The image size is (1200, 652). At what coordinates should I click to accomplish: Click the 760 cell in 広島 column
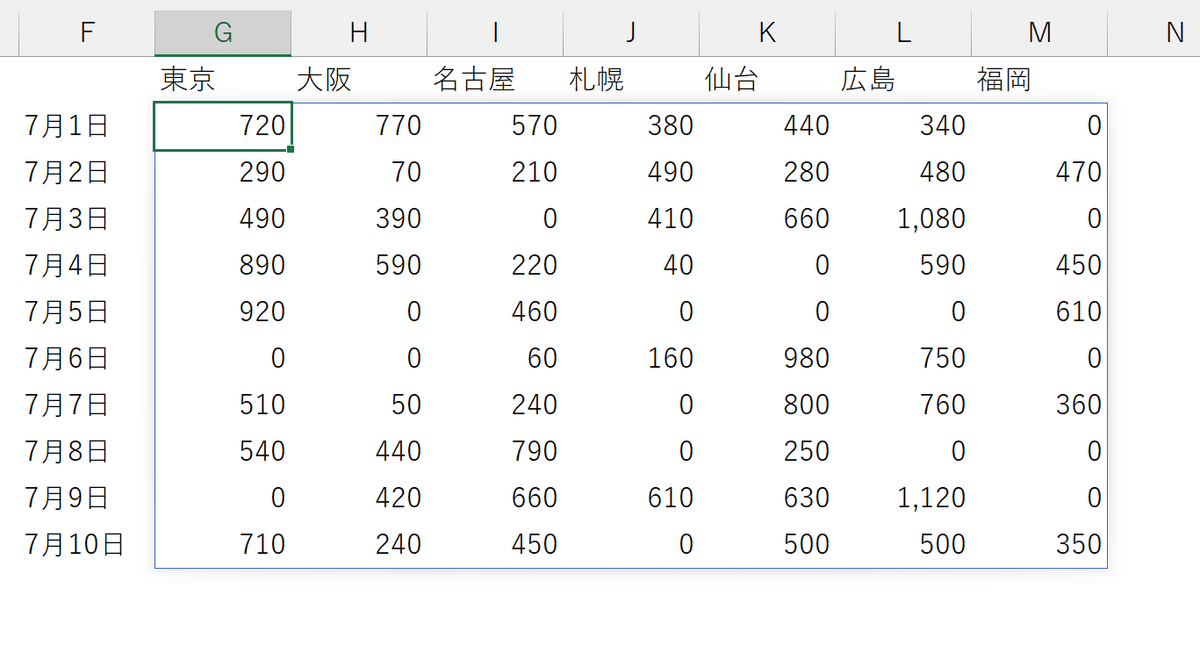[x=903, y=405]
